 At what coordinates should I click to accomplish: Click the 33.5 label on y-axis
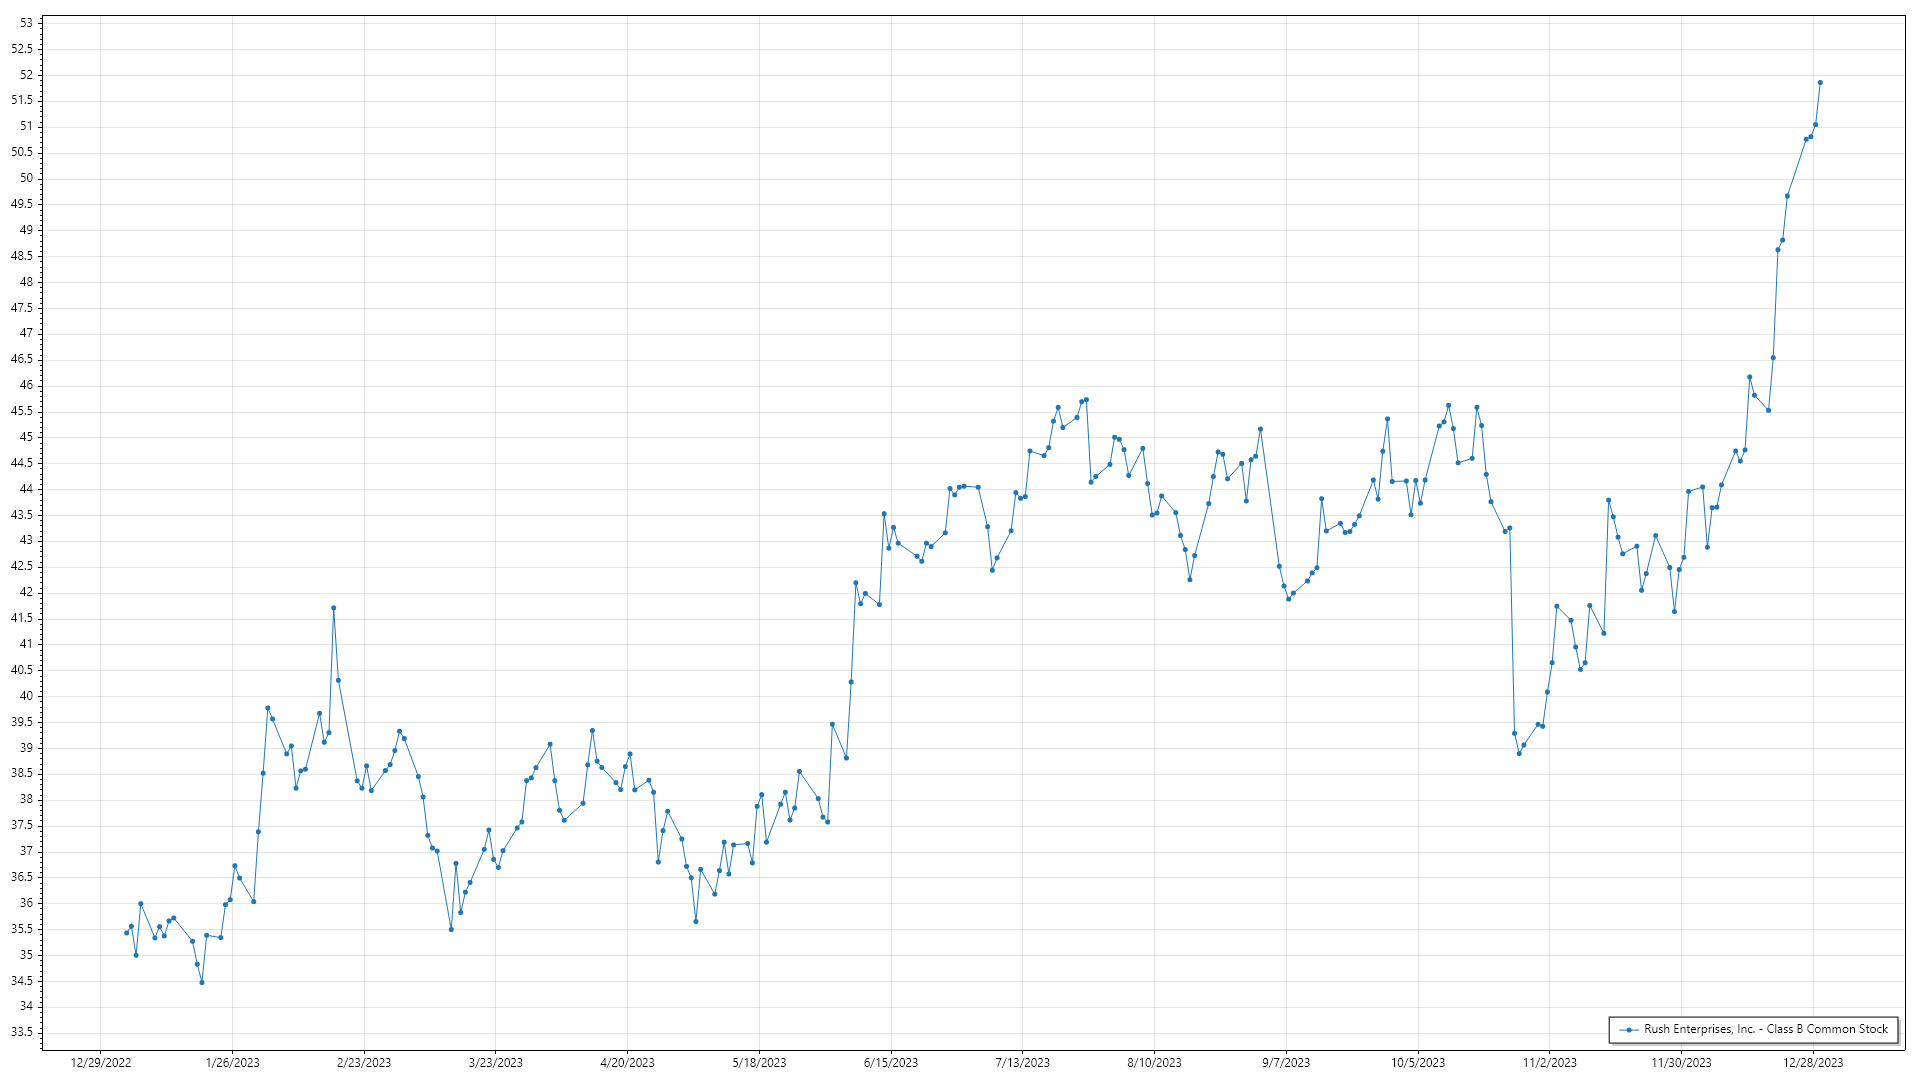click(22, 1032)
